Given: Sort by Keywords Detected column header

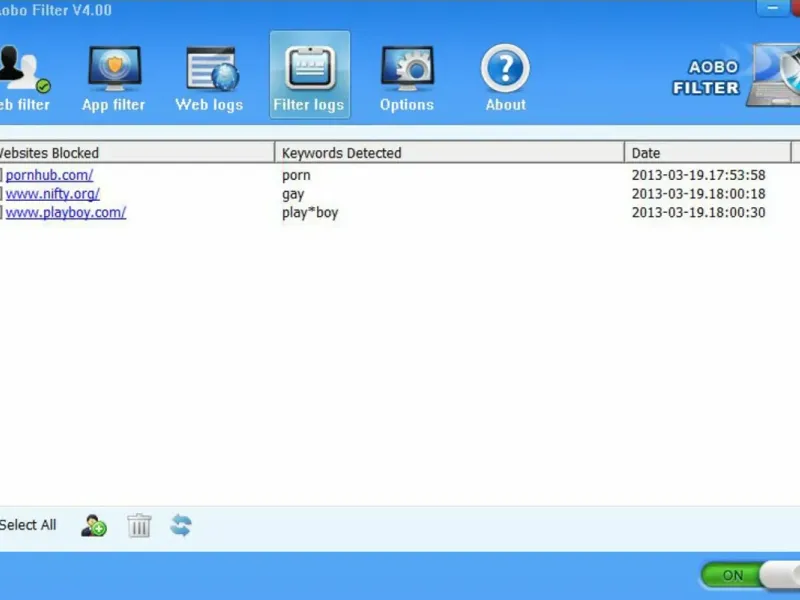Looking at the screenshot, I should click(449, 153).
